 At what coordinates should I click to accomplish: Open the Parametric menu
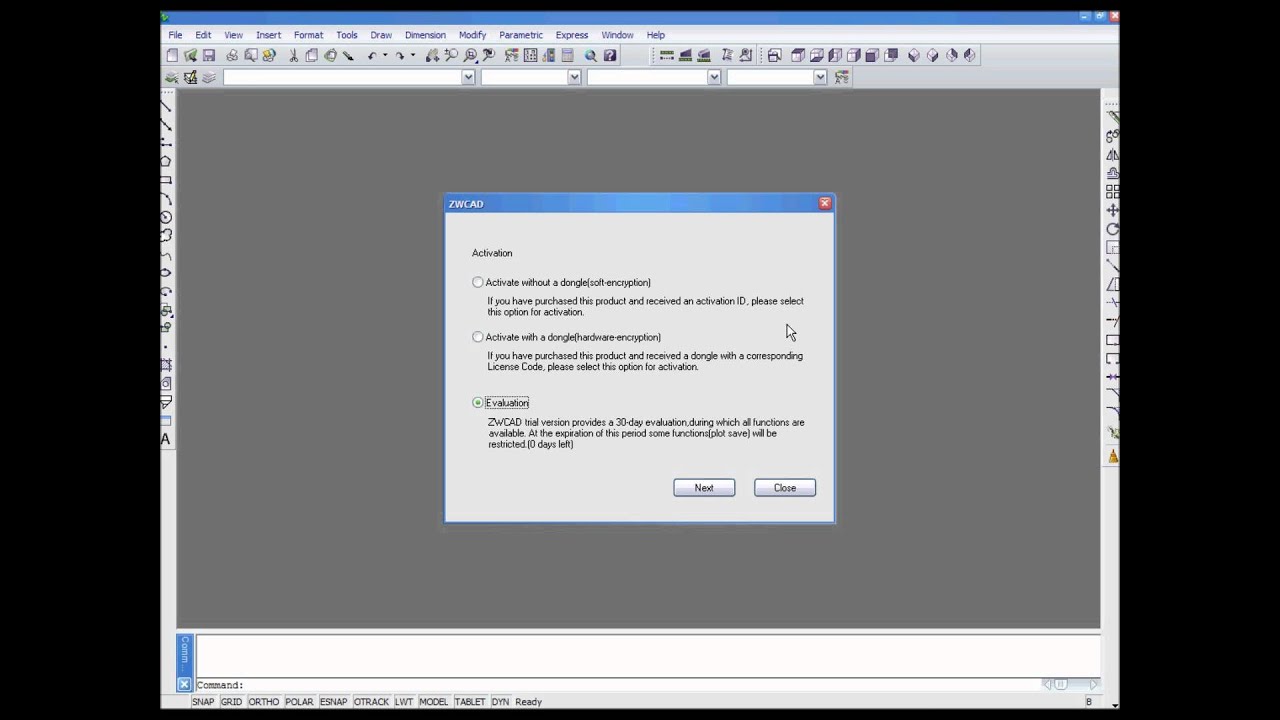521,35
